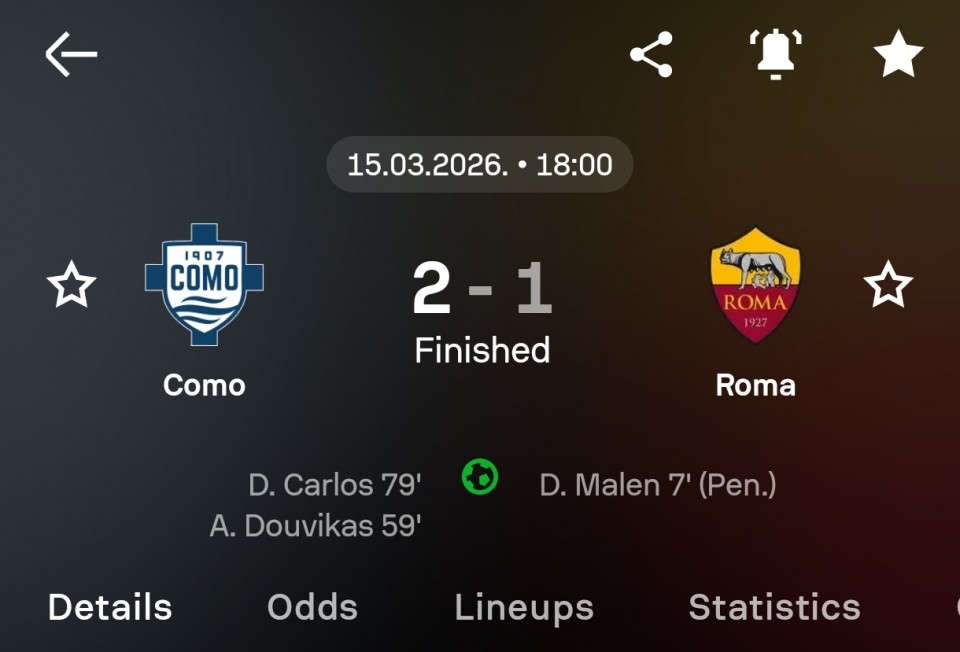Tap the back arrow icon

(71, 54)
